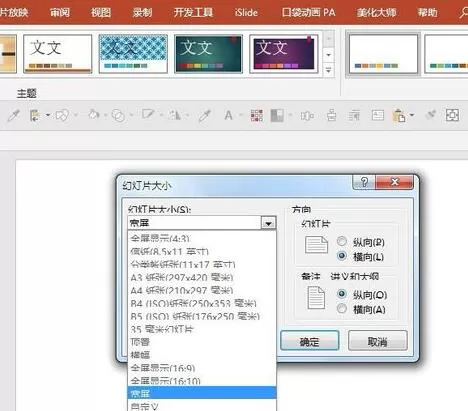Expand the themes gallery with the More arrow
This screenshot has width=468, height=411.
(329, 71)
